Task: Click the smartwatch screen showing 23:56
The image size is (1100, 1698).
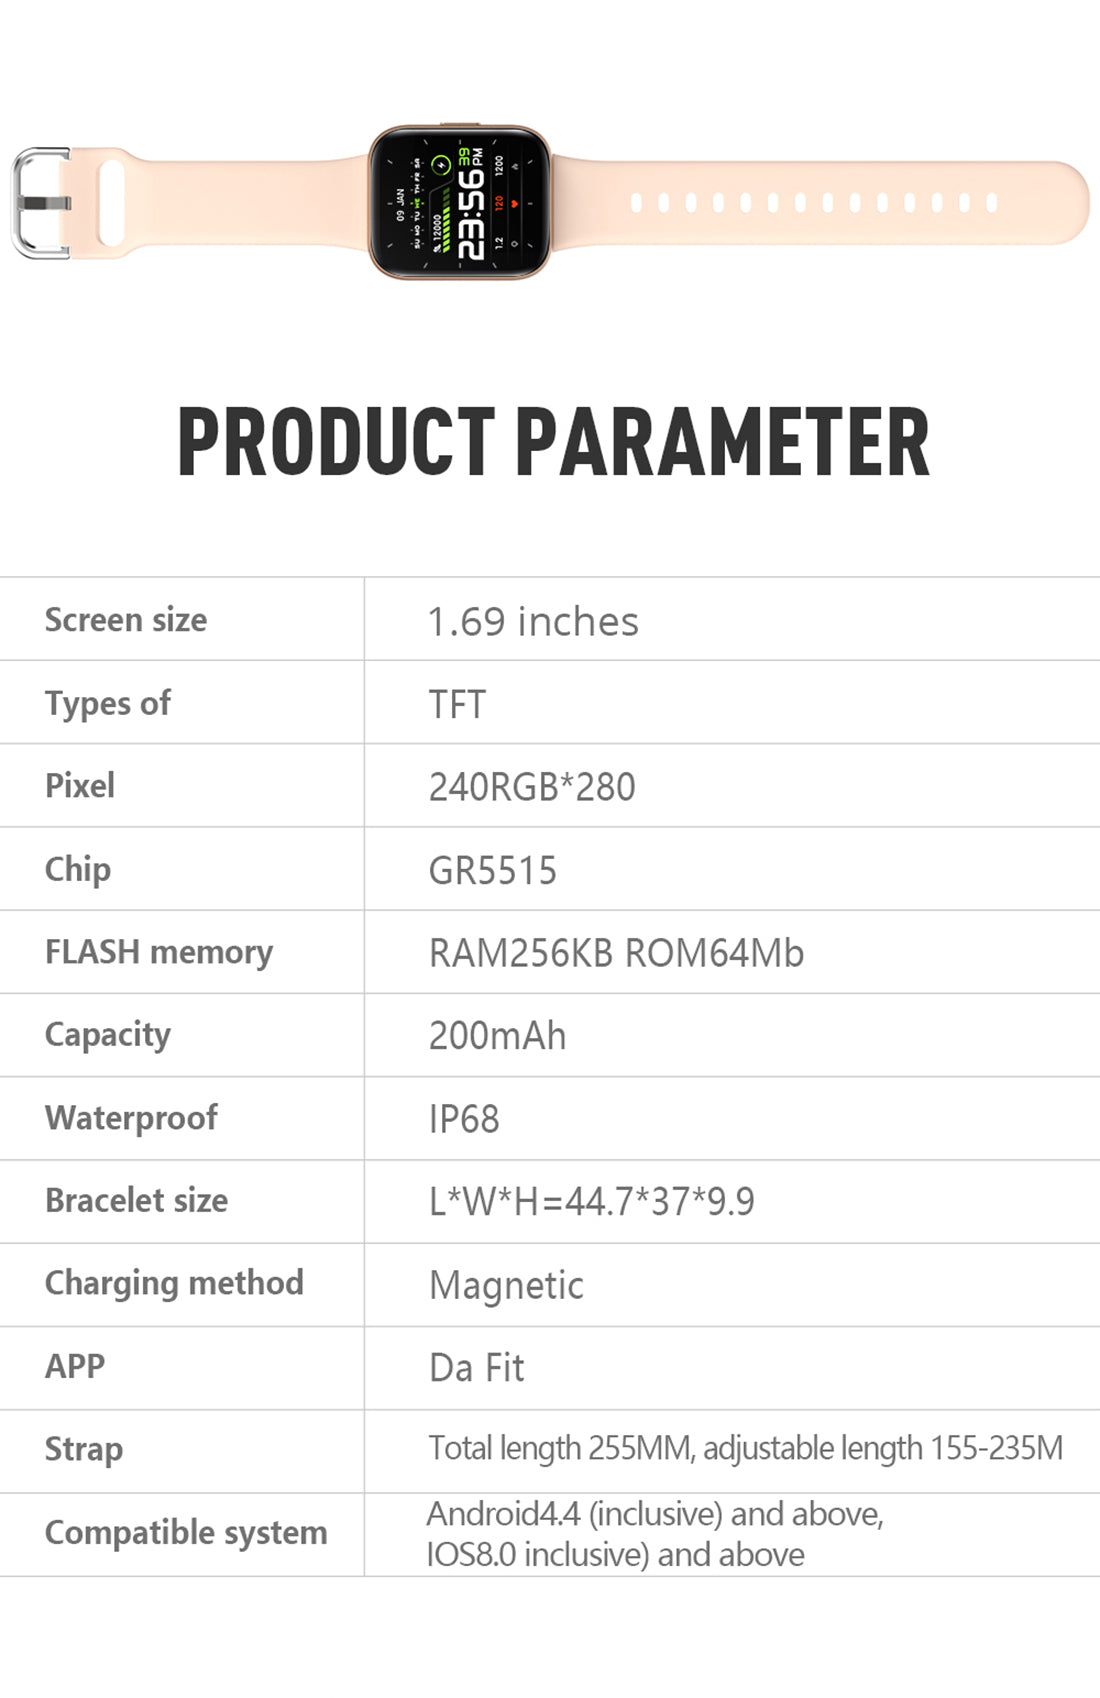Action: 459,203
